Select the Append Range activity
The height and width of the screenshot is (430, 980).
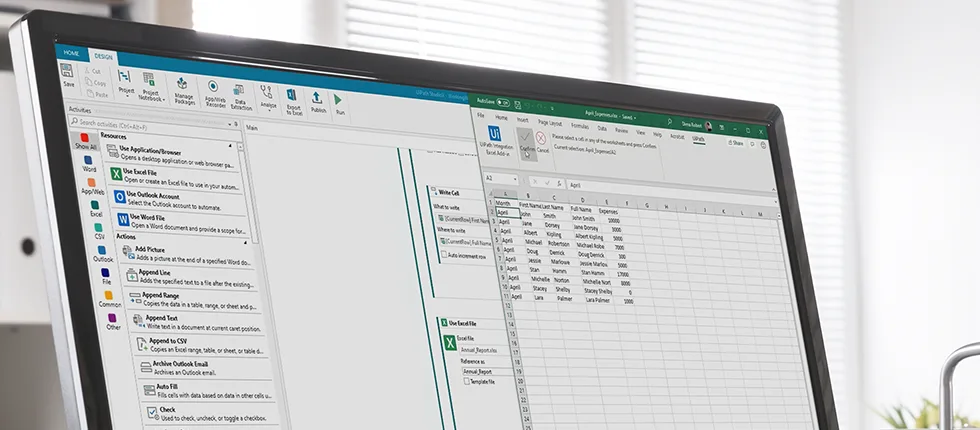point(195,300)
